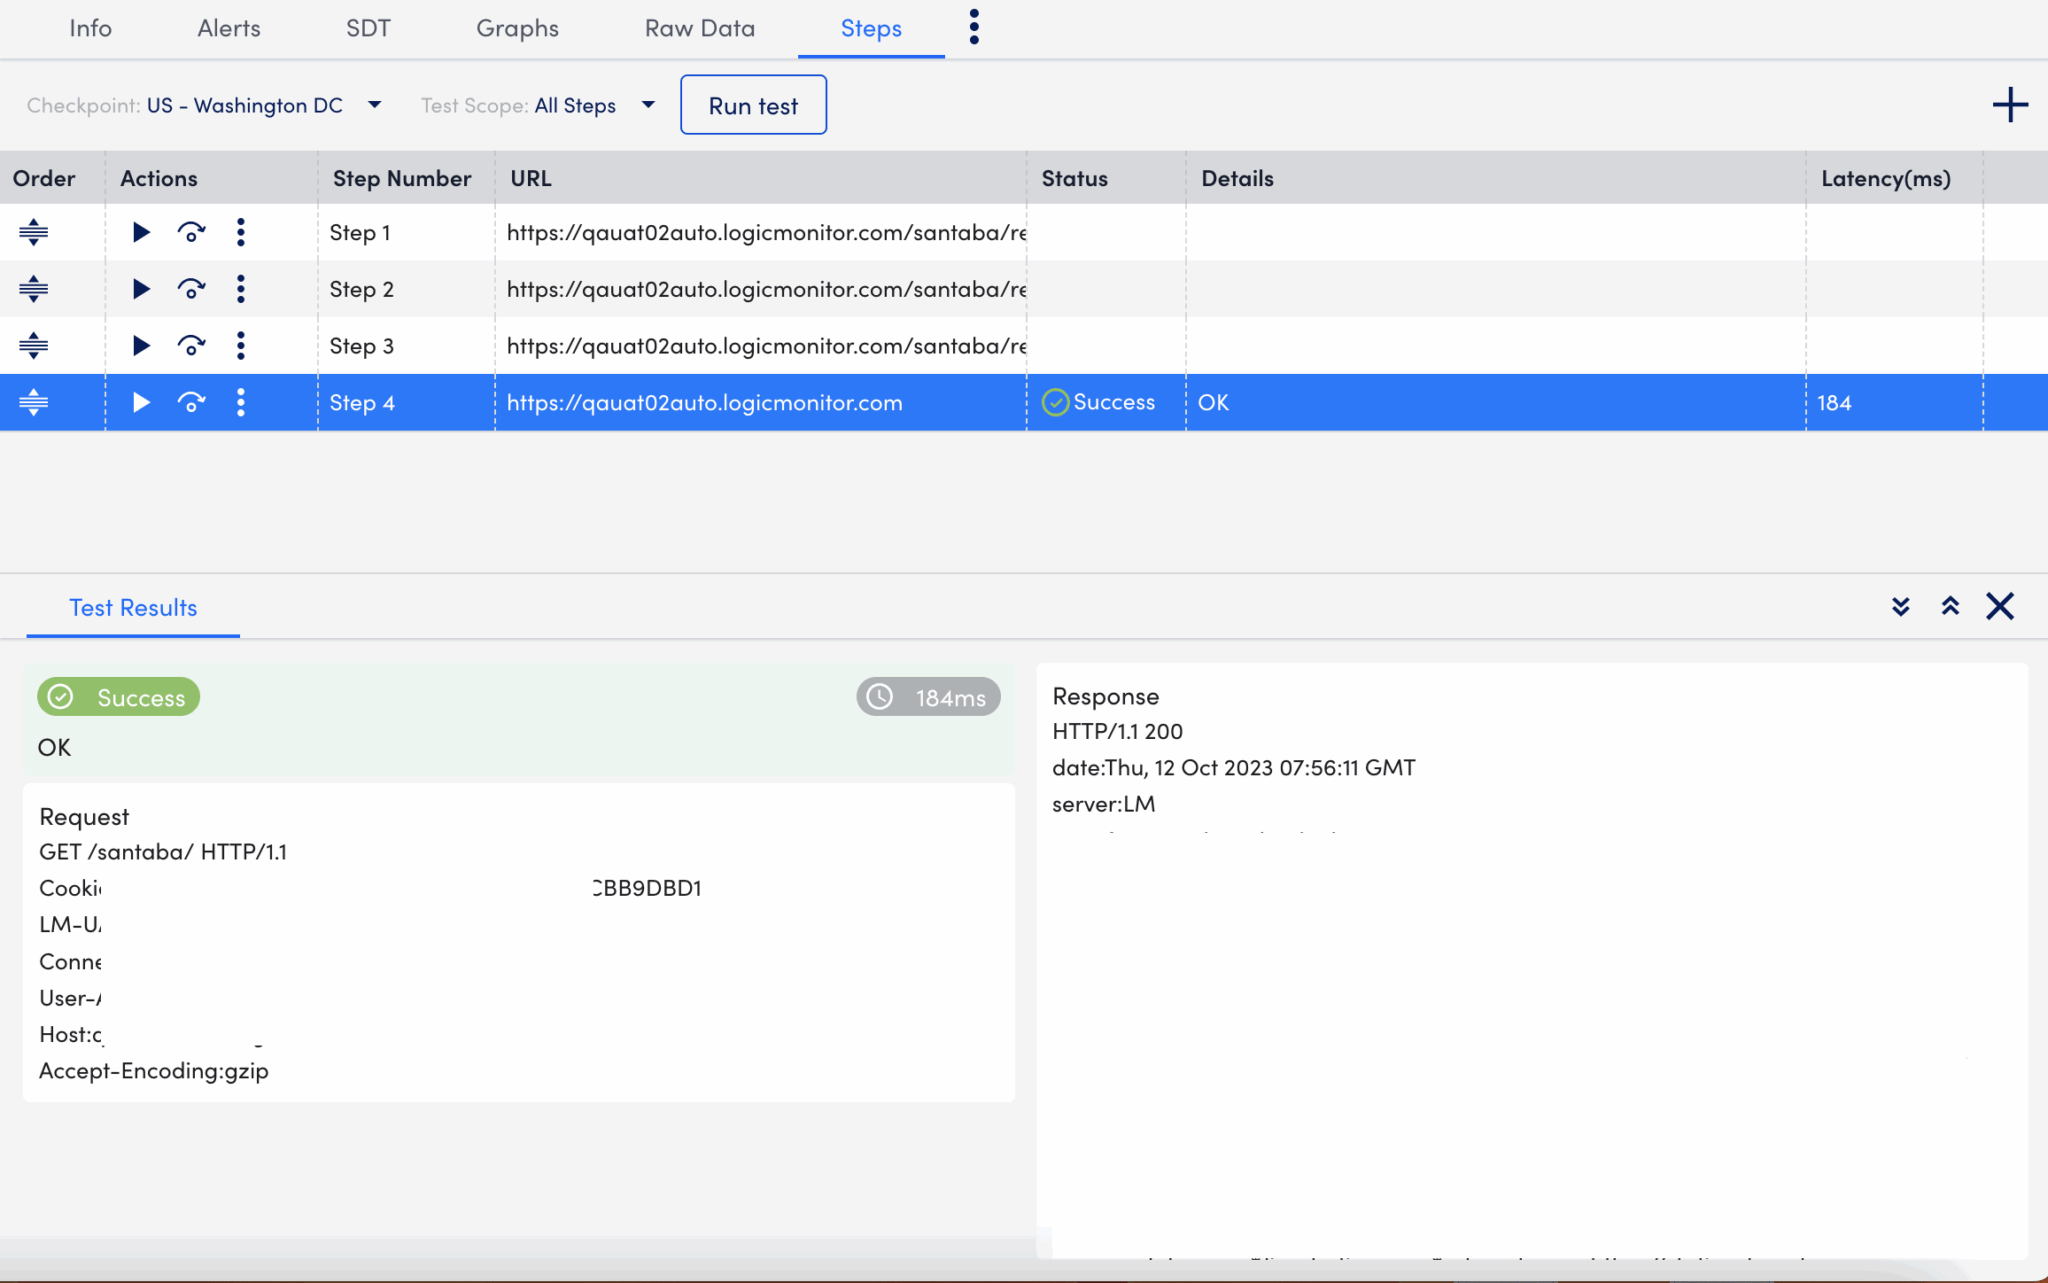Click the Step 4 reorder handle

[x=33, y=402]
